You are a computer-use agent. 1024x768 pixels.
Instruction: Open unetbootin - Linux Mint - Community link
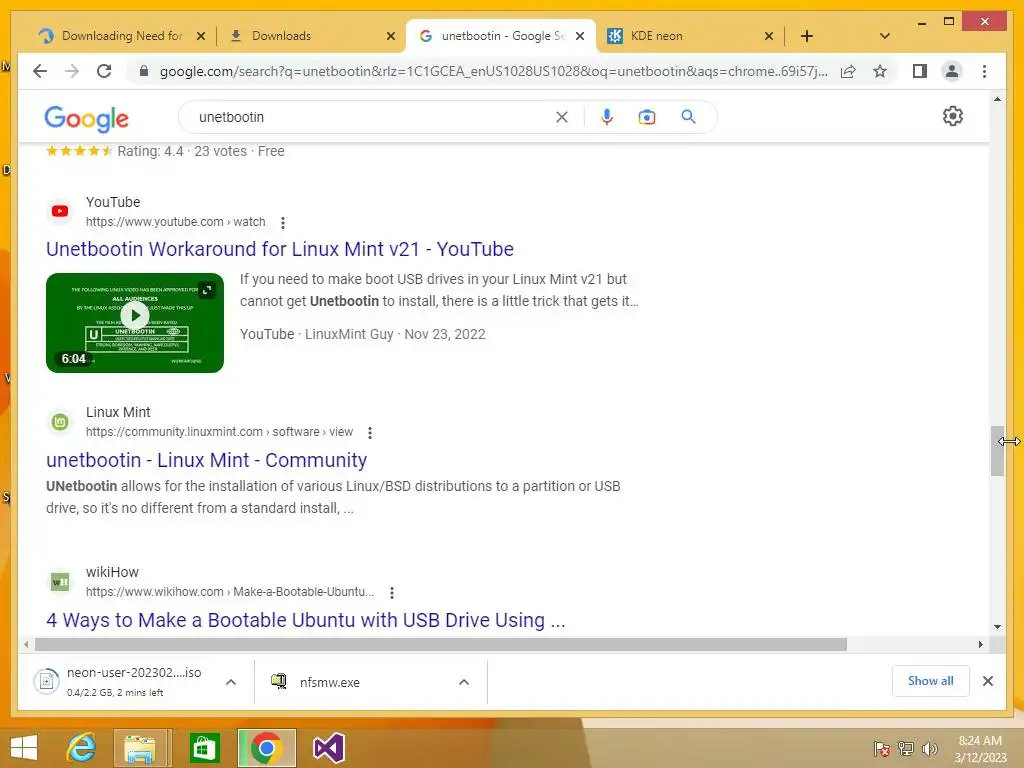(x=206, y=460)
